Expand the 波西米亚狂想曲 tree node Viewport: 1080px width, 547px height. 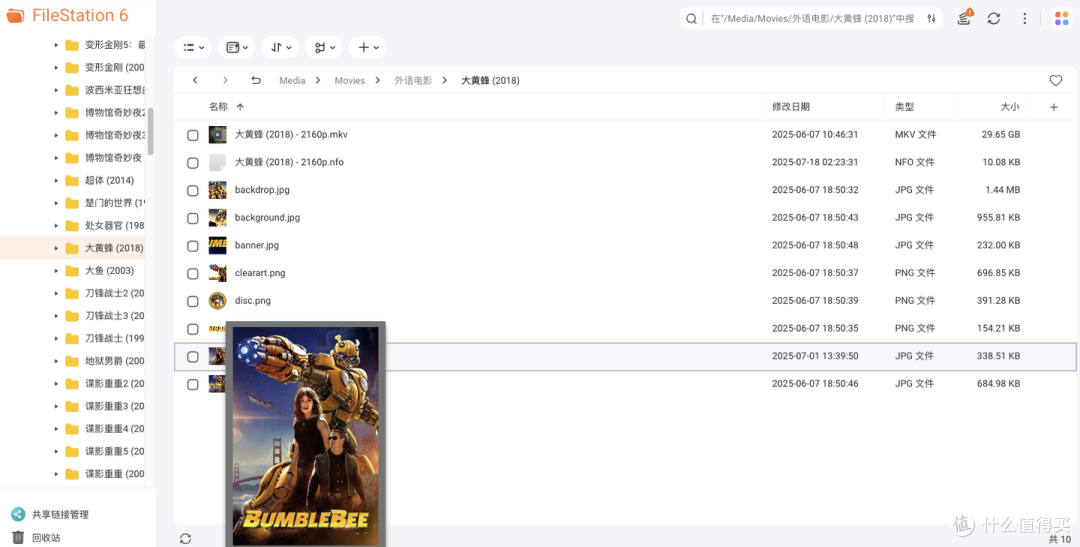tap(56, 90)
